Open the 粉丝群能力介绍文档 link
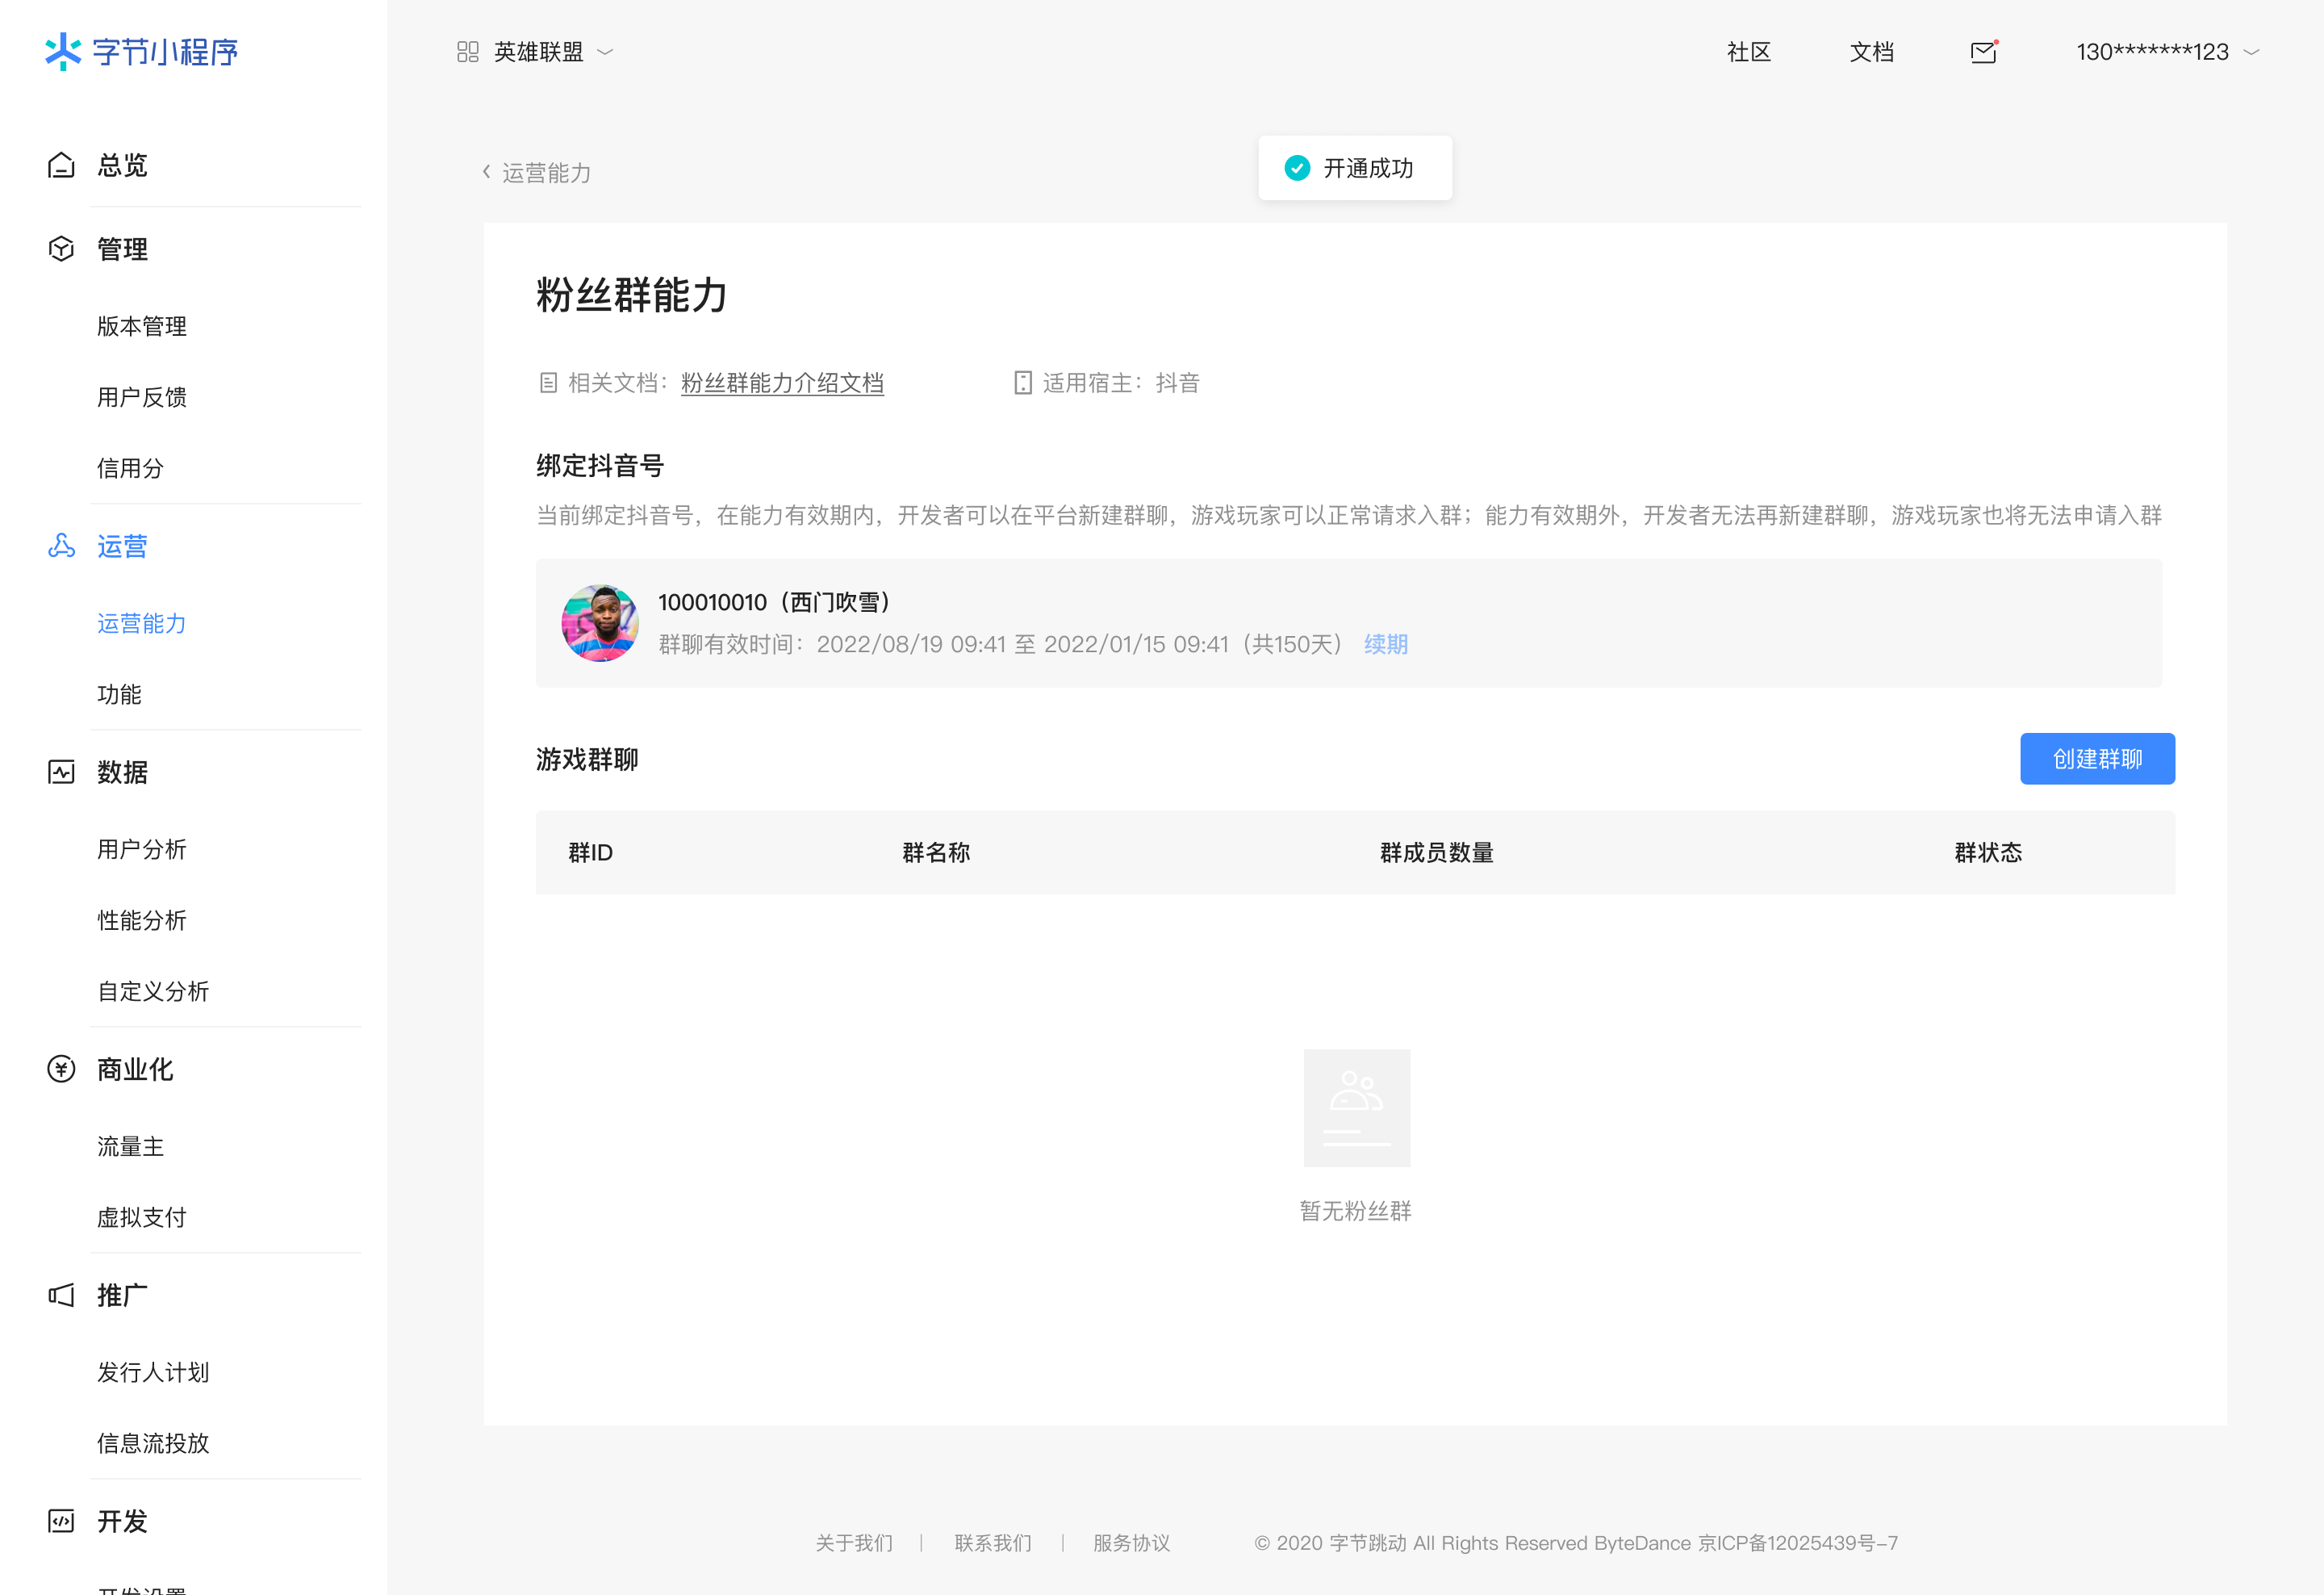Viewport: 2324px width, 1595px height. pyautogui.click(x=782, y=383)
